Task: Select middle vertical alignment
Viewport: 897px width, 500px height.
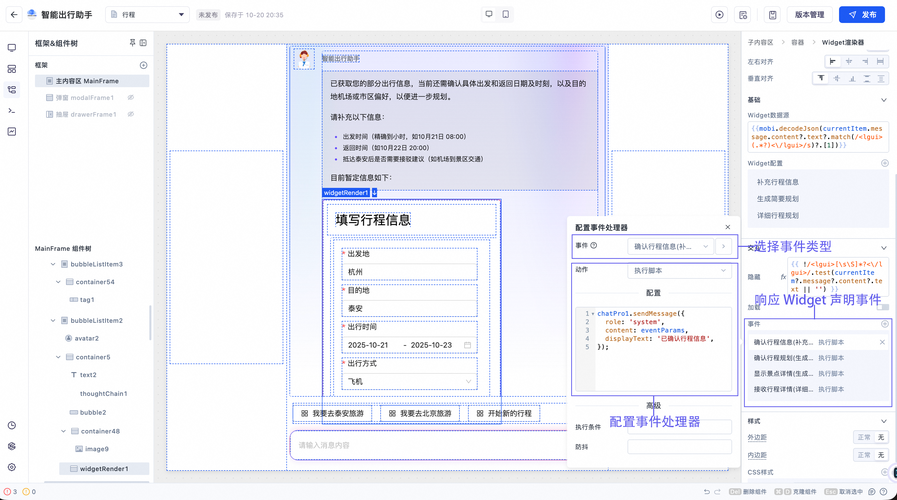Action: click(x=837, y=78)
